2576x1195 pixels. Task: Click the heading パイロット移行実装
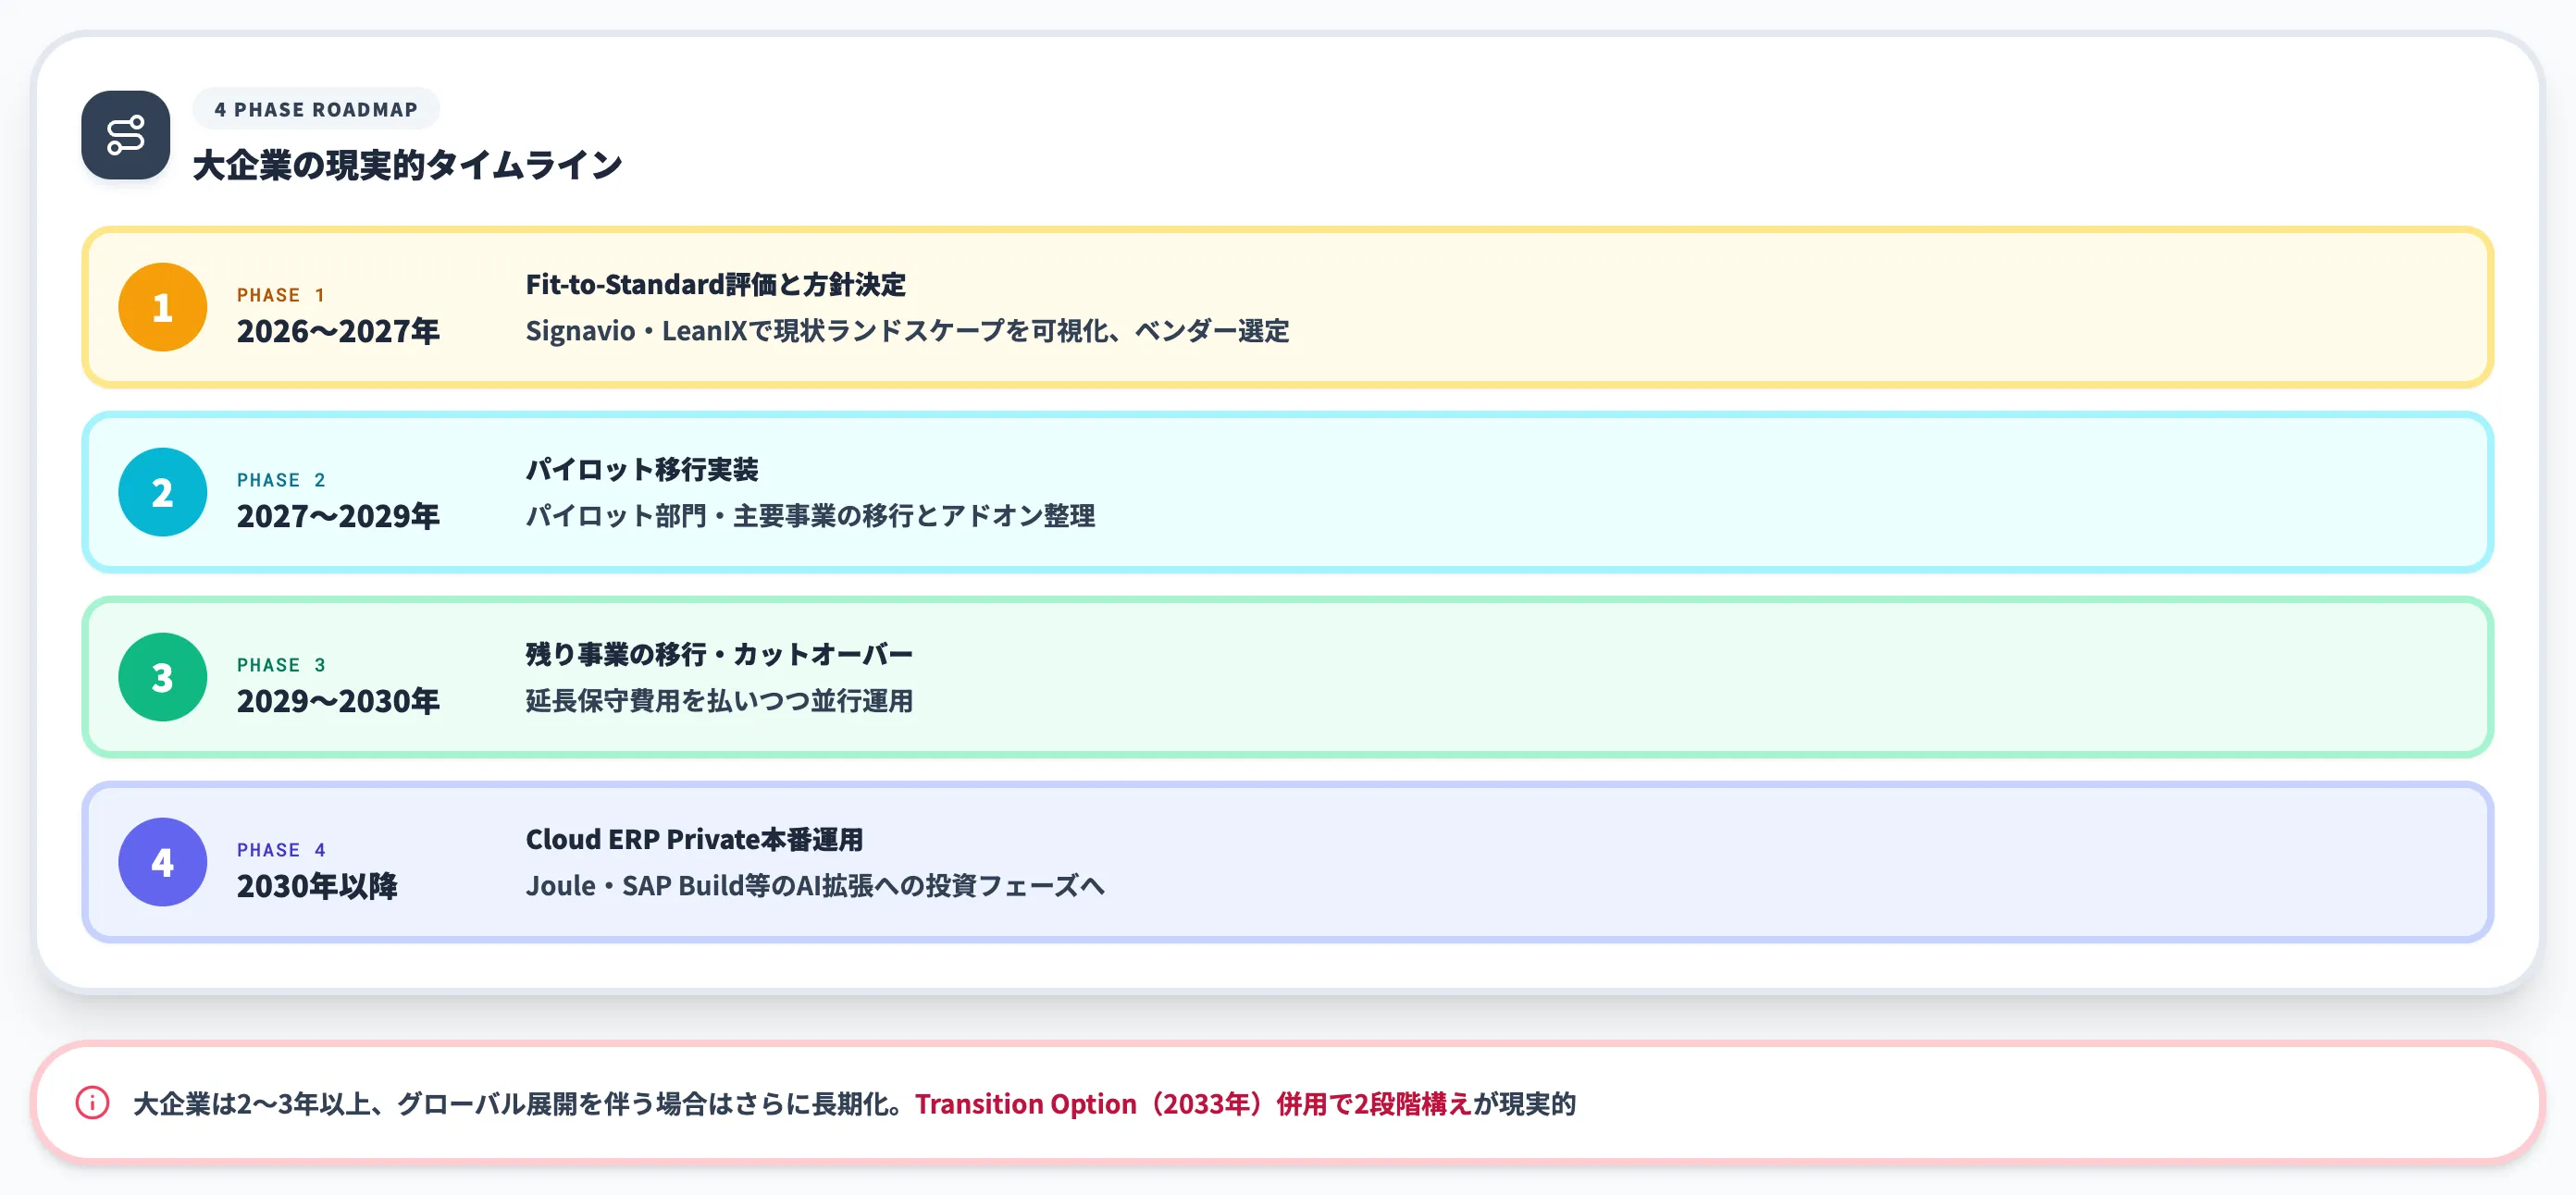642,469
